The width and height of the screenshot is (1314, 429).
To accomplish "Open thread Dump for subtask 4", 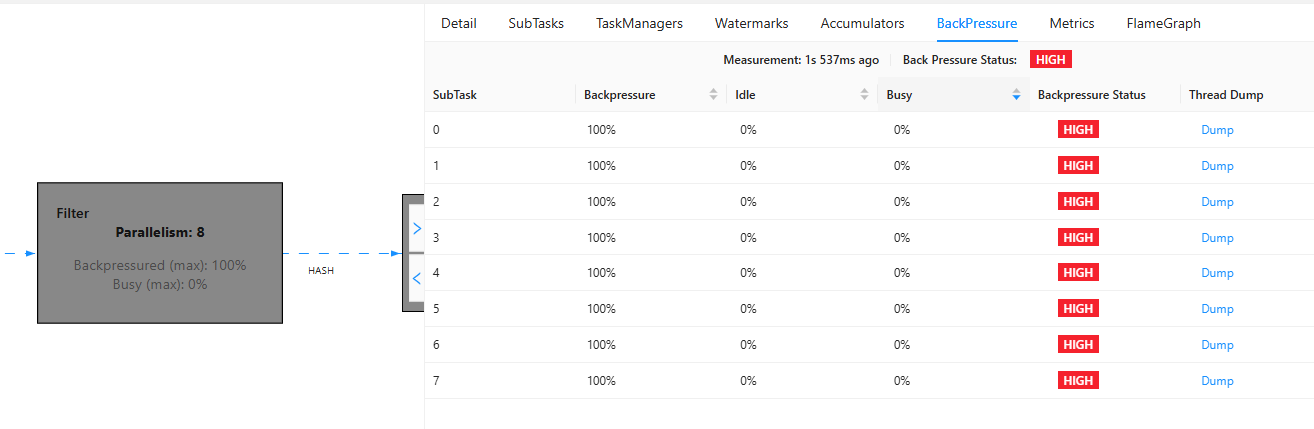I will (1217, 273).
